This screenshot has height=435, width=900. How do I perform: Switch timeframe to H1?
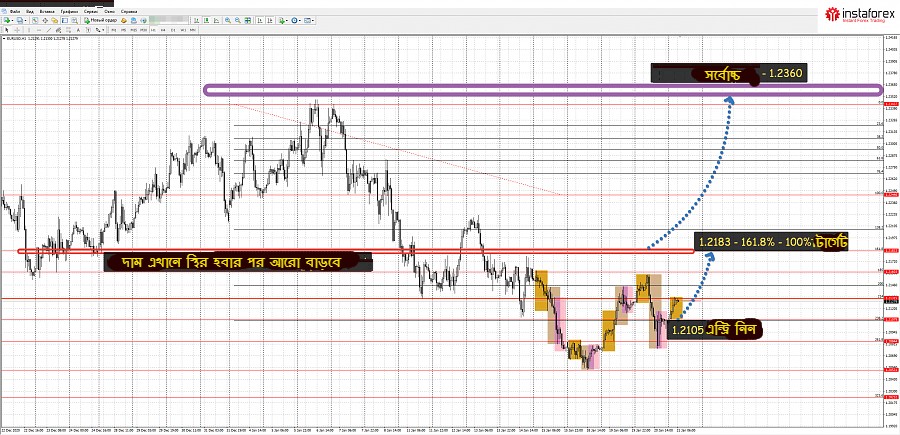pos(153,30)
